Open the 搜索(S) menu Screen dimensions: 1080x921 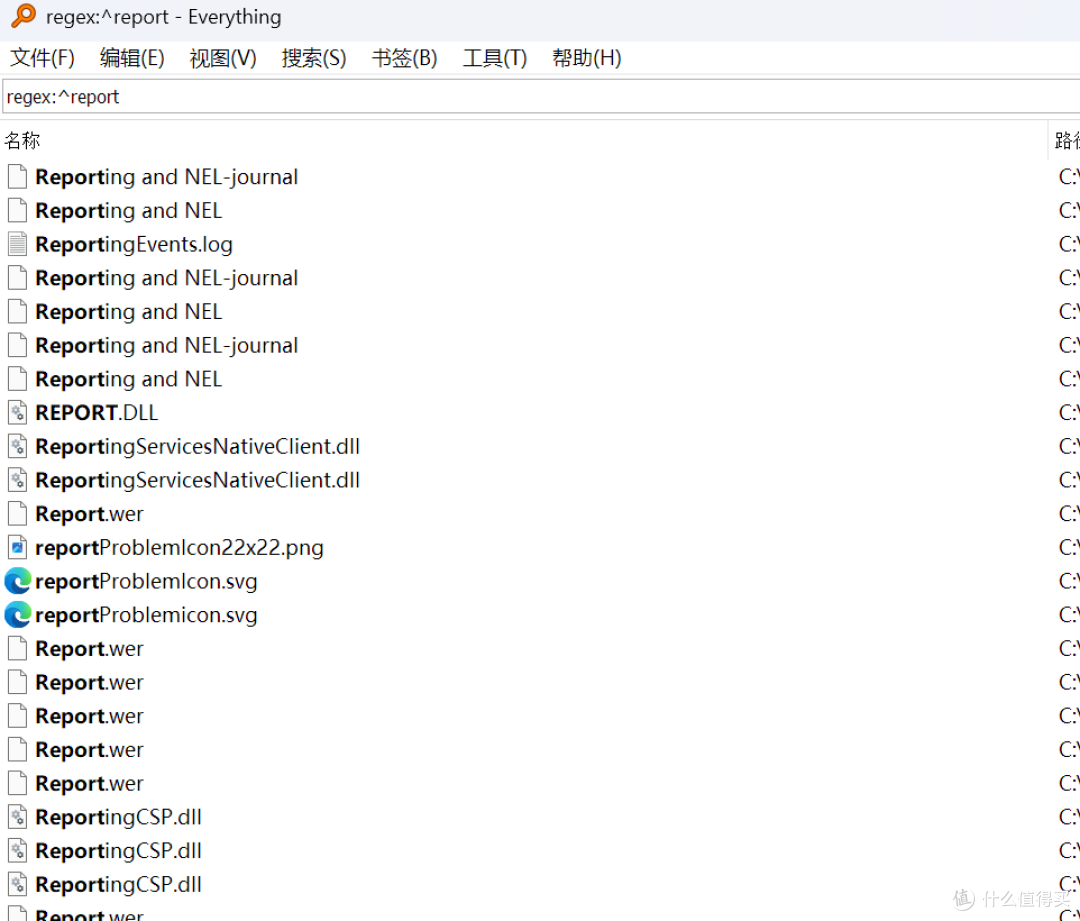(313, 58)
